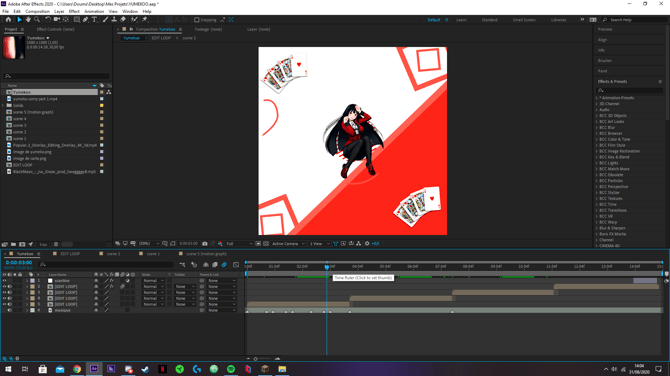This screenshot has height=376, width=670.
Task: Open TrkMat dropdown for layer 2
Action: point(185,287)
